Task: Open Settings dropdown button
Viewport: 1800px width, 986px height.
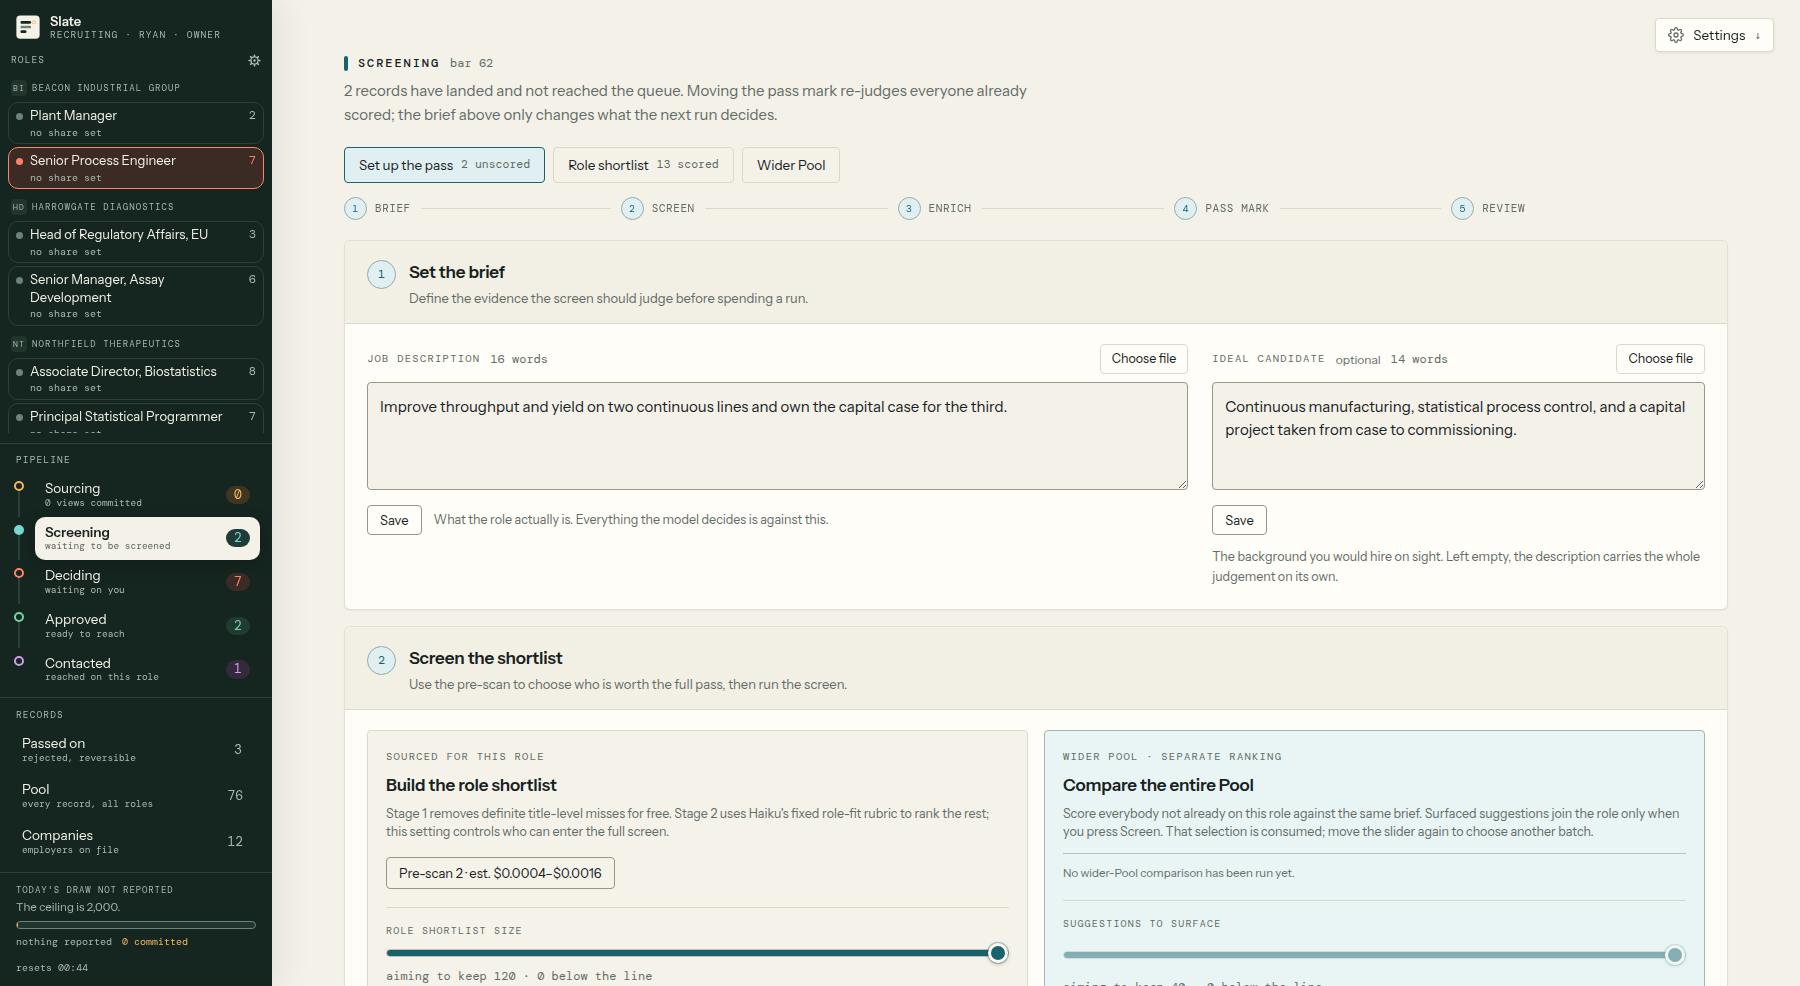Action: tap(1714, 35)
